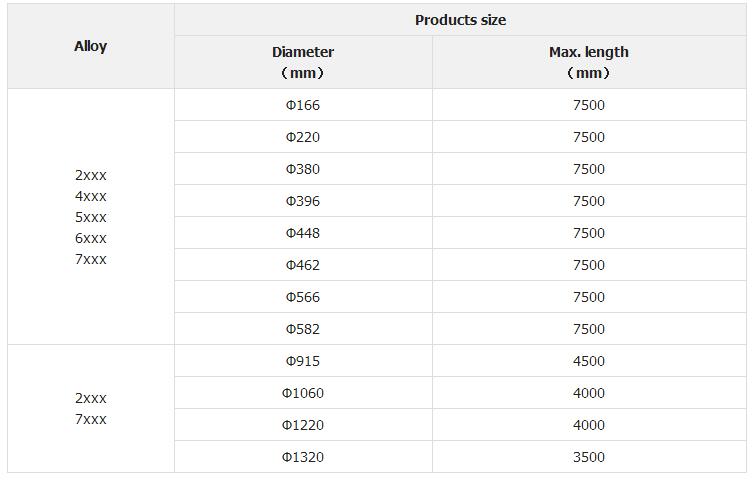Select the Φ220 diameter cell
Screen dimensions: 755x481
303,137
